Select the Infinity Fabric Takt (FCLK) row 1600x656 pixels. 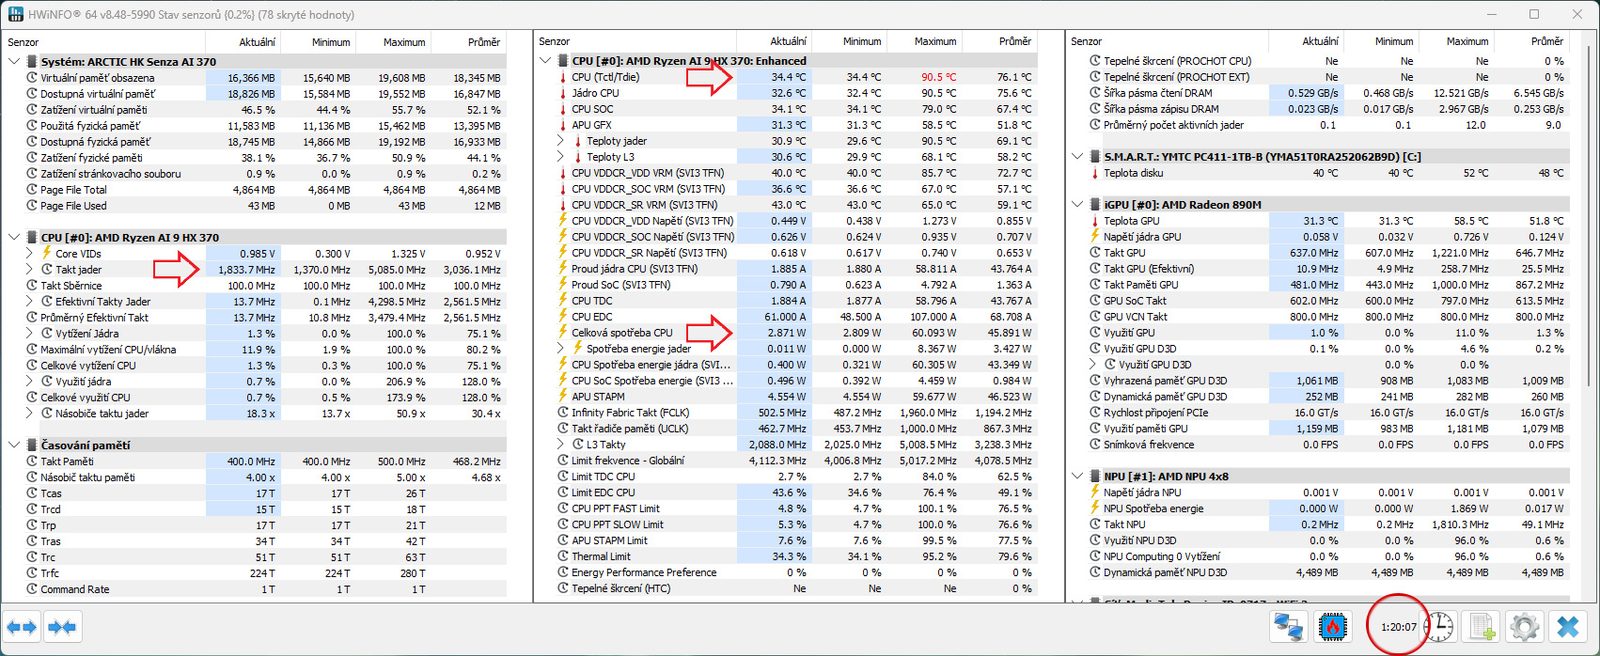pyautogui.click(x=786, y=412)
